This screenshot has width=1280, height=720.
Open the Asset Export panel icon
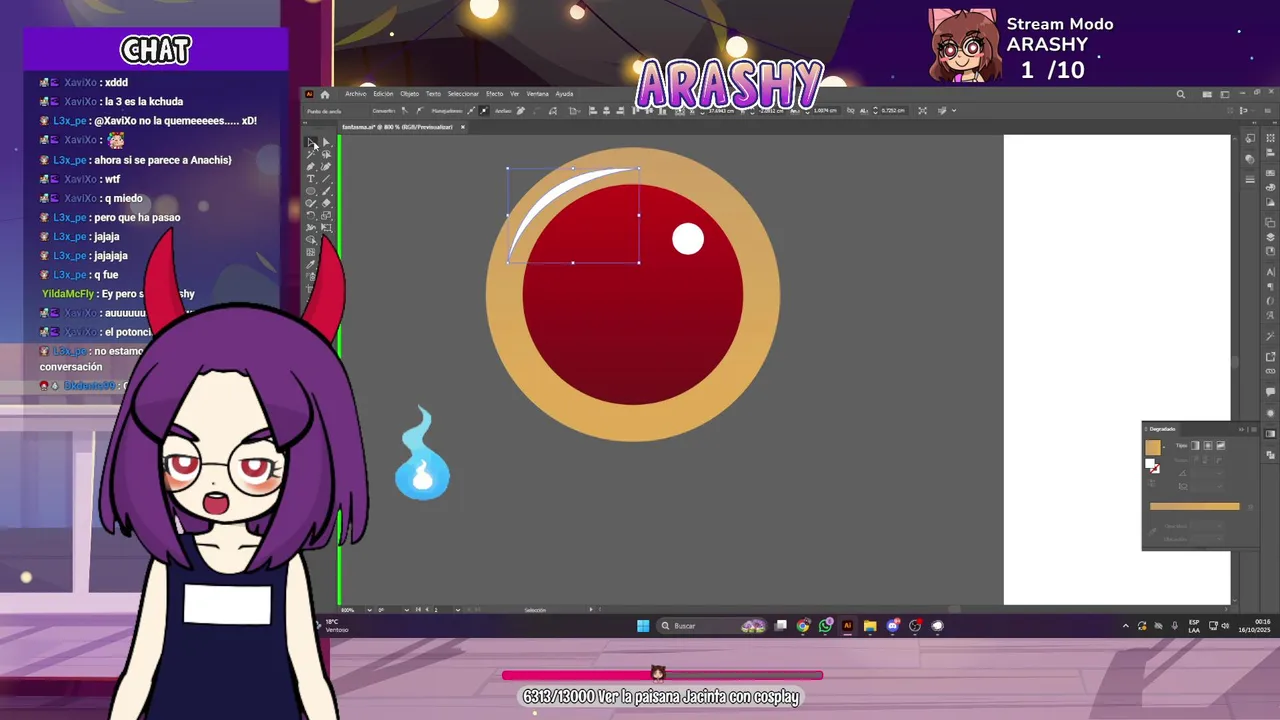pyautogui.click(x=1270, y=356)
